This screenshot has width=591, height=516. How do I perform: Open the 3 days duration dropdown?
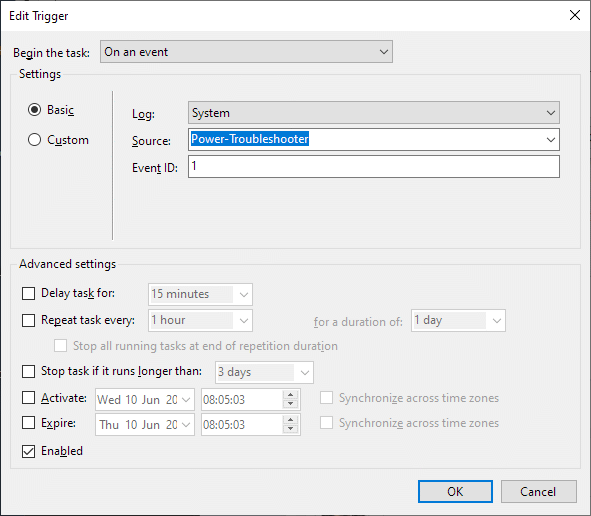(x=264, y=372)
